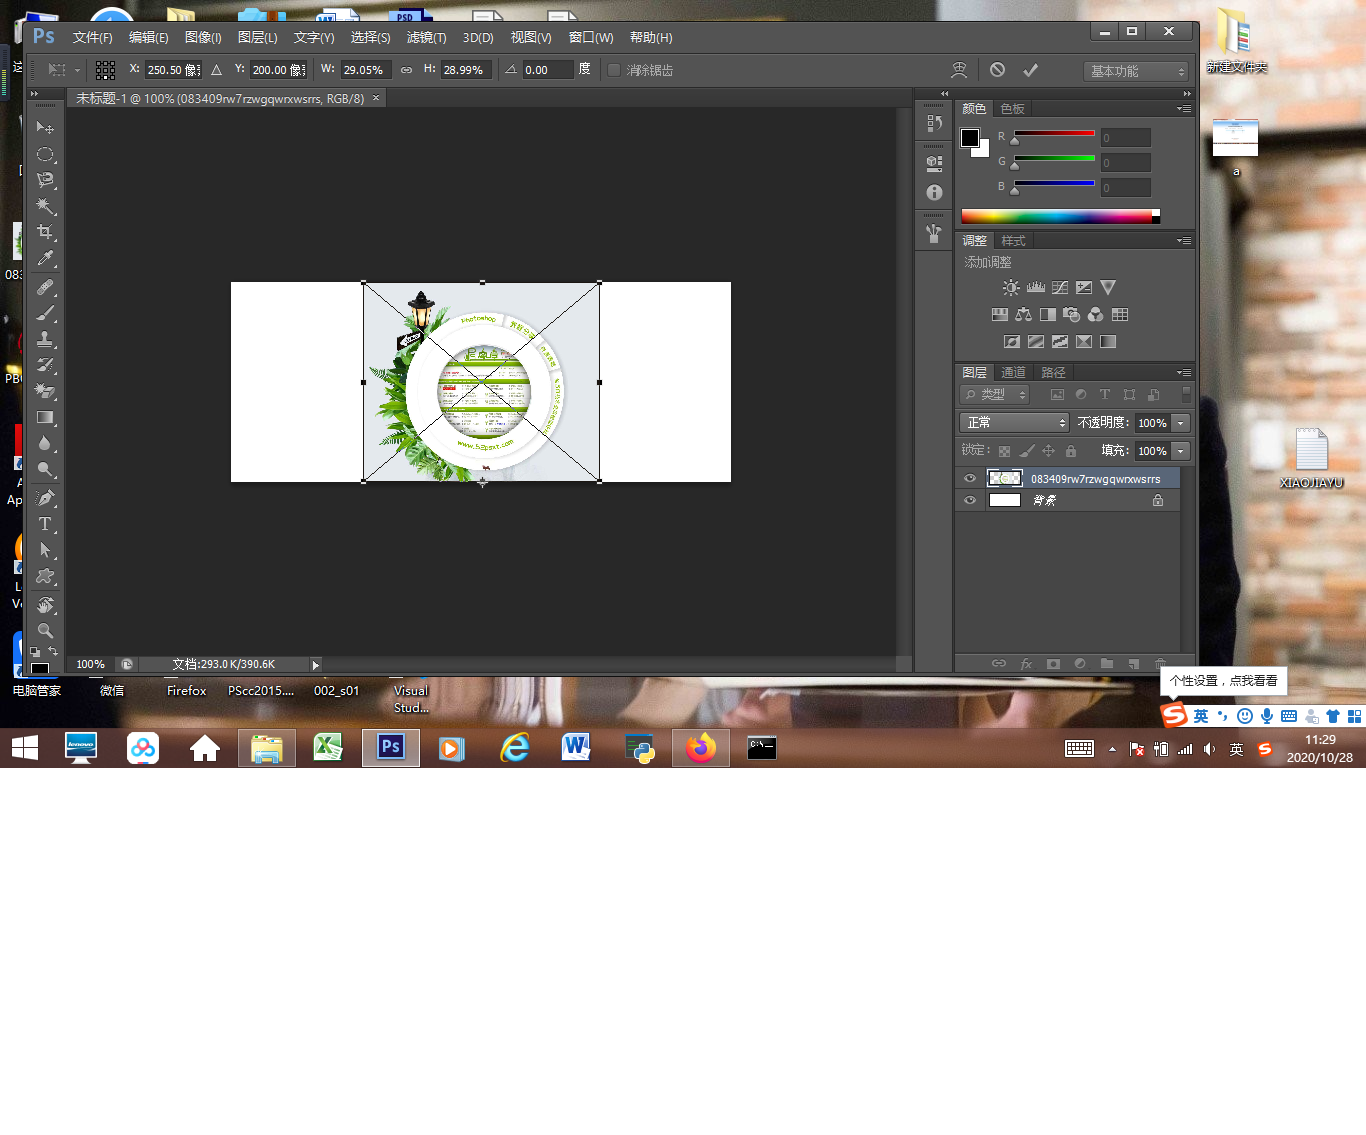
Task: Toggle relative positioning triangle for reference point
Action: [x=216, y=70]
